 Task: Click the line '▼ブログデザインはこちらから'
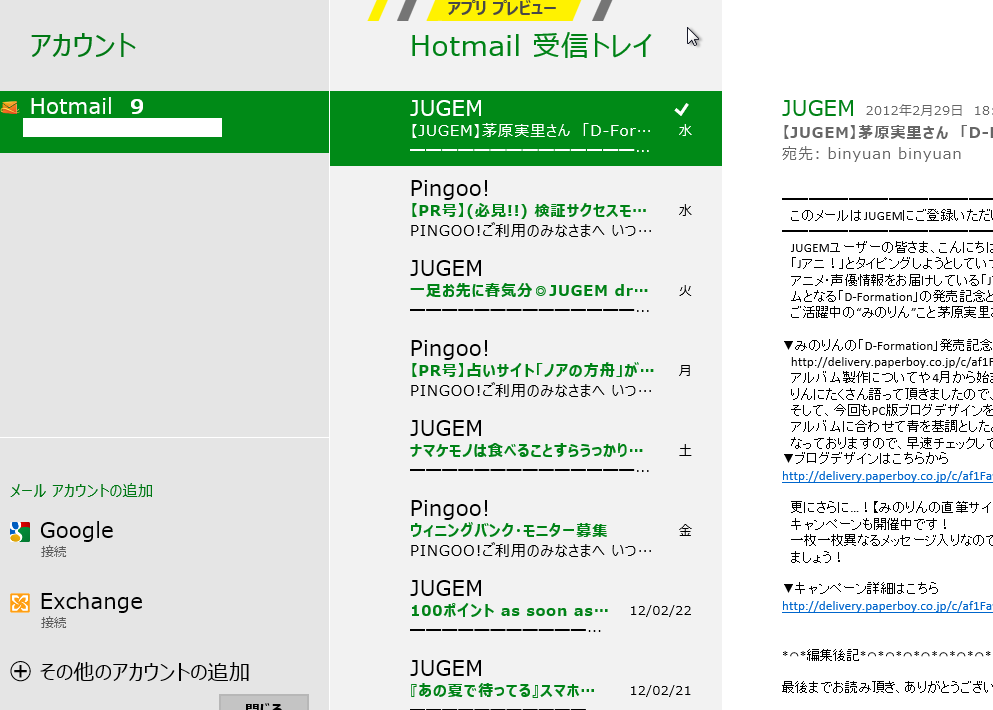coord(865,458)
